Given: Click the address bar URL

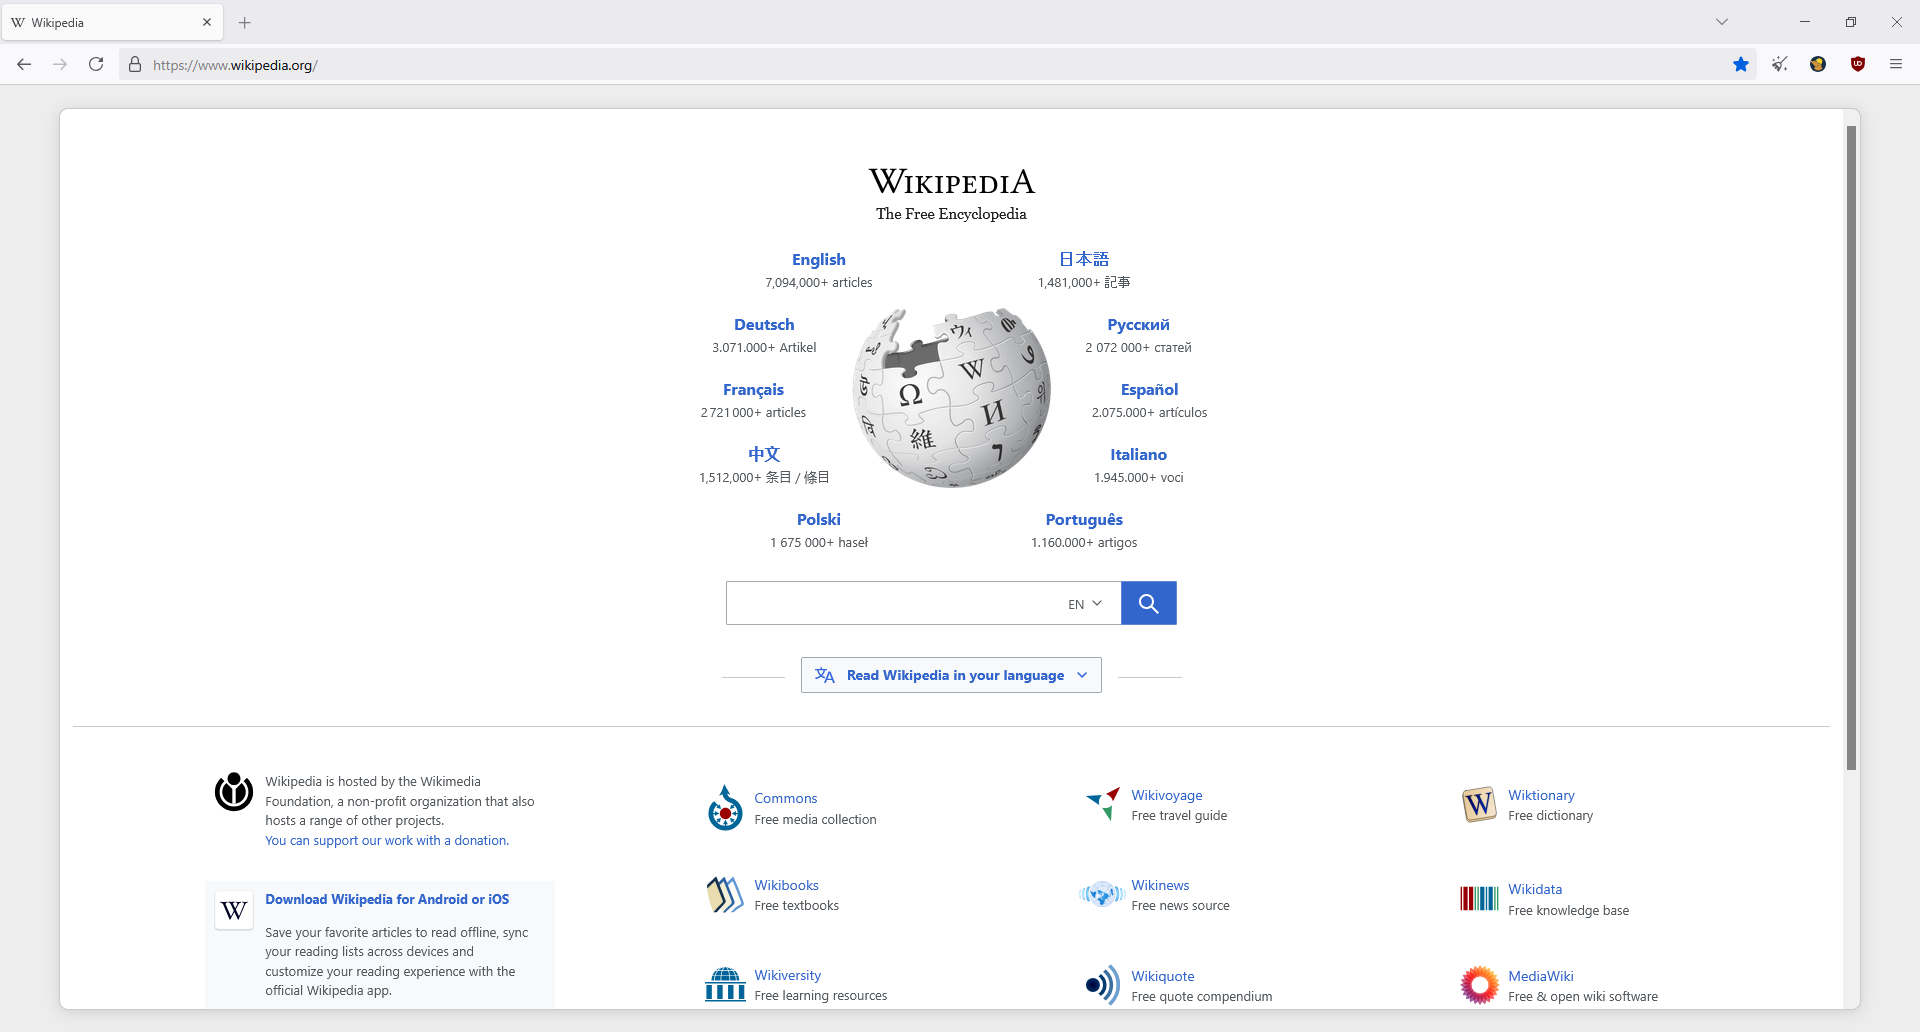Looking at the screenshot, I should click(x=235, y=65).
